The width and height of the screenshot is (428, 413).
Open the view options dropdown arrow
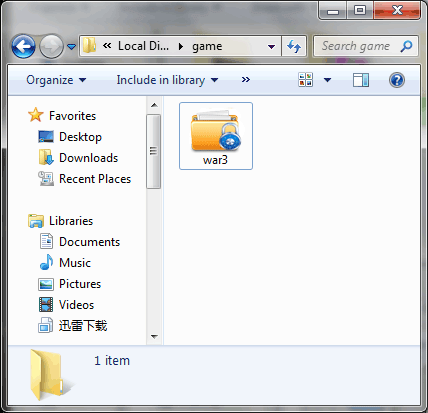pos(327,80)
